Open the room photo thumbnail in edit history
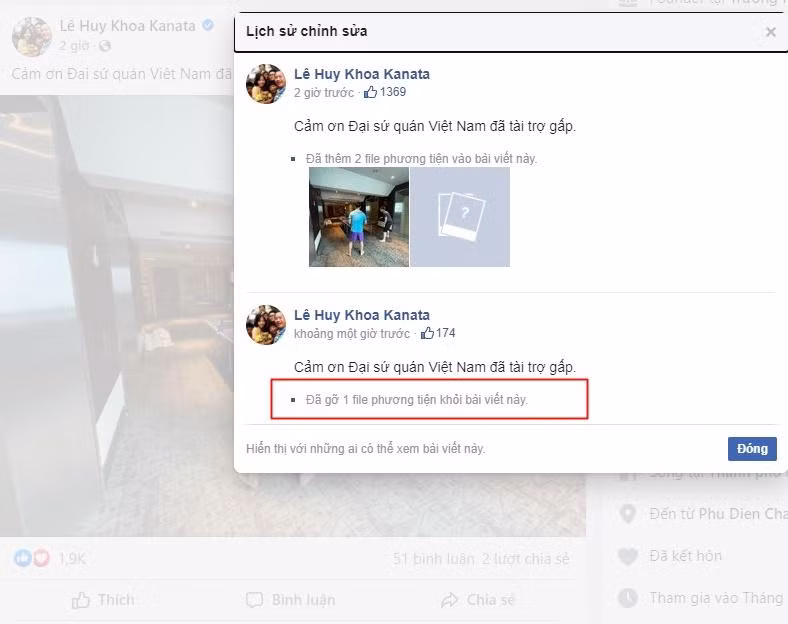This screenshot has width=788, height=624. coord(359,217)
